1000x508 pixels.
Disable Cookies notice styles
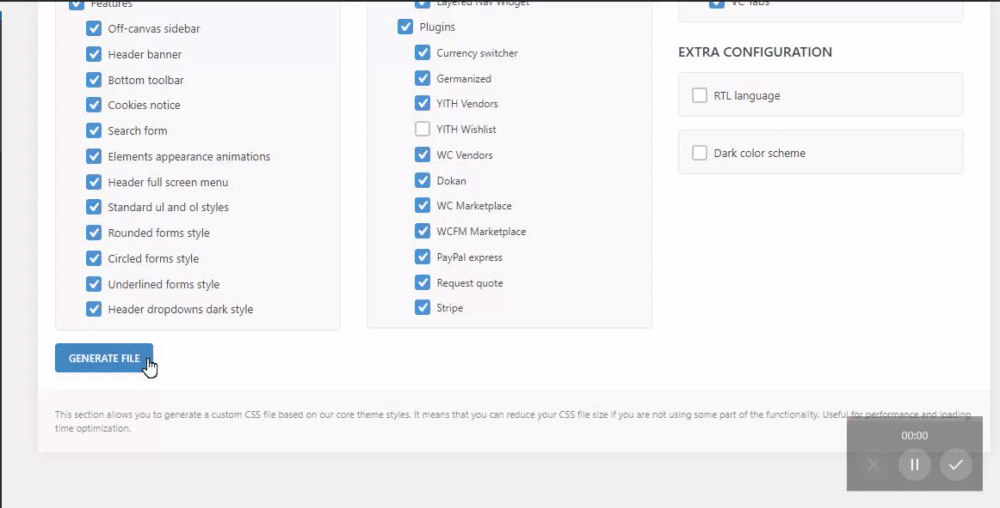pyautogui.click(x=94, y=105)
